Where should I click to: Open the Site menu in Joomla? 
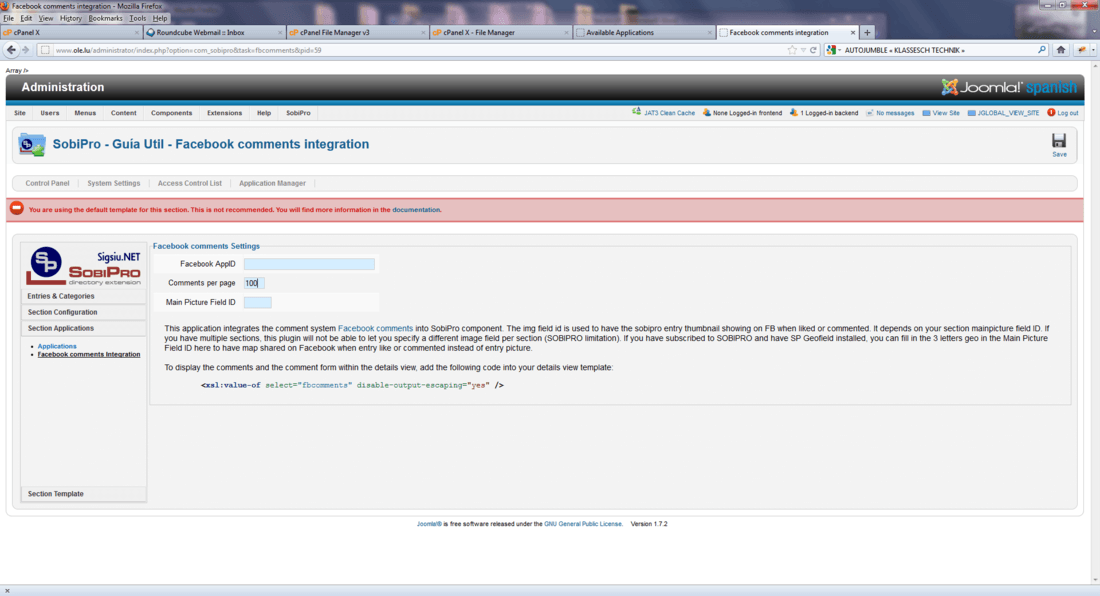pos(20,113)
